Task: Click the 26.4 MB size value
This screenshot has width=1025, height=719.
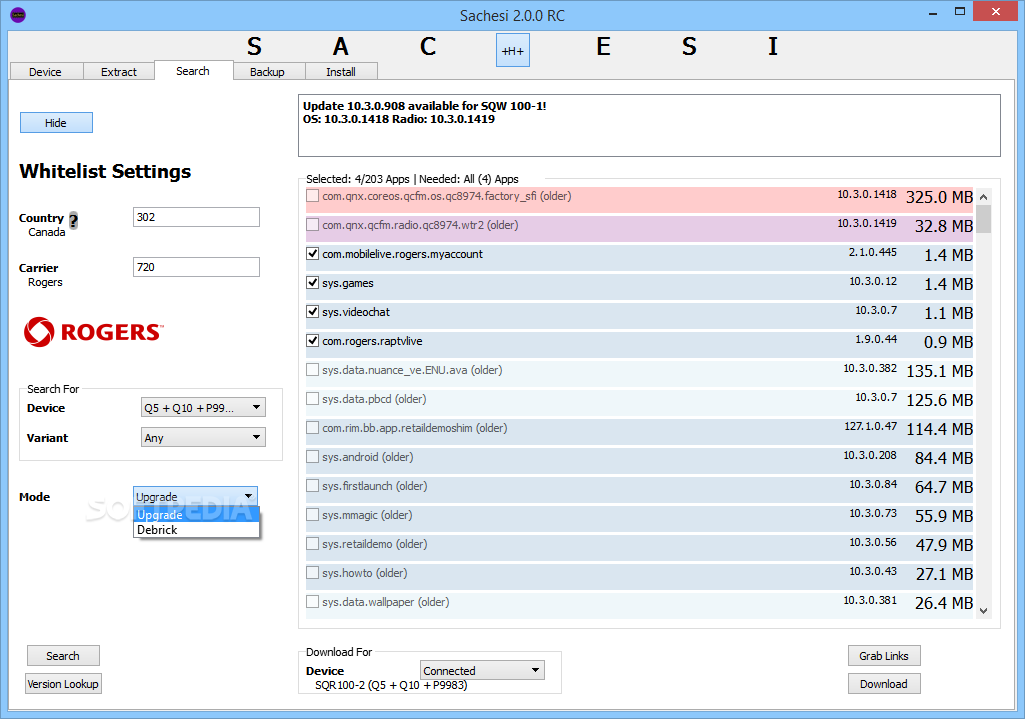Action: click(944, 603)
